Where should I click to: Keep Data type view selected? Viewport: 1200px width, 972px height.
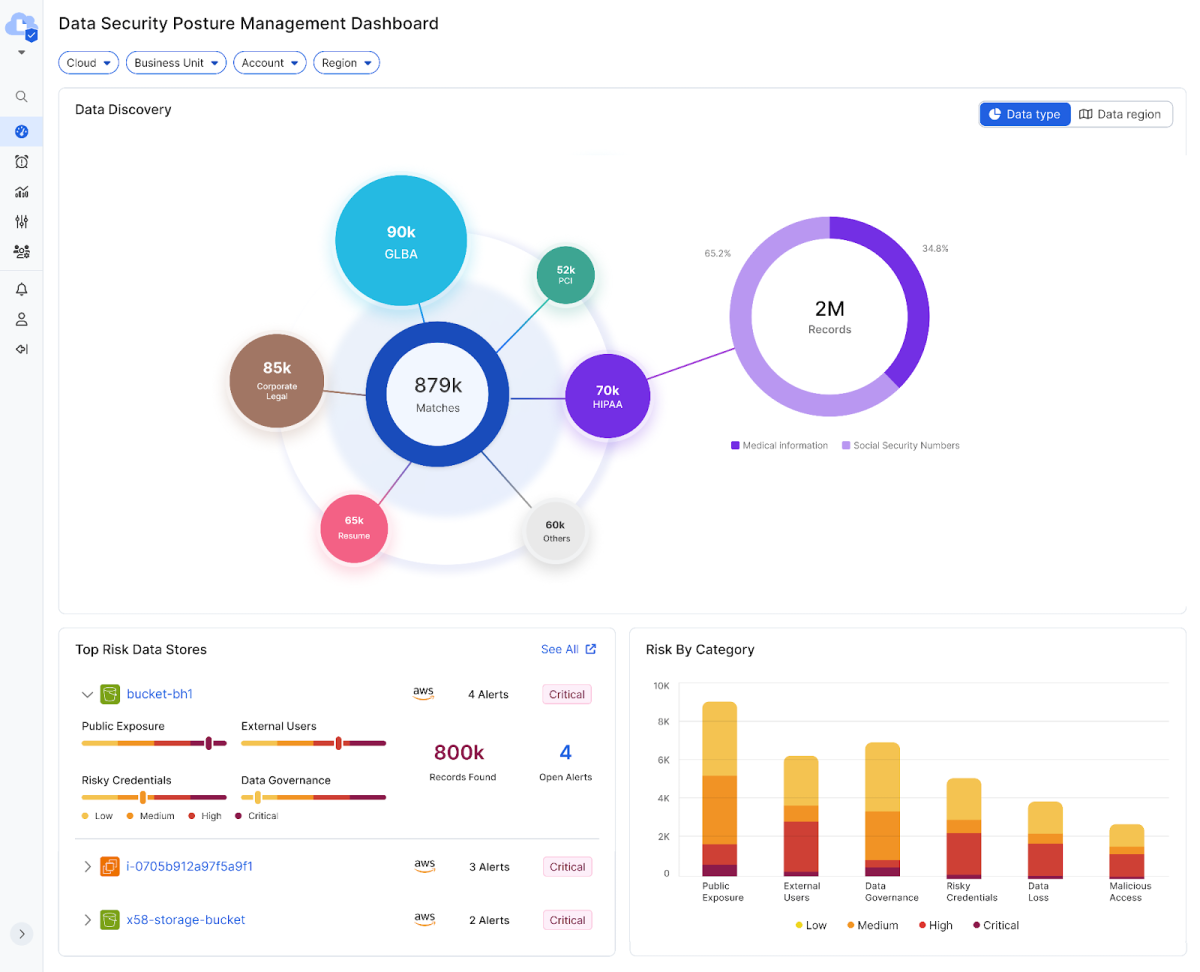(x=1024, y=113)
